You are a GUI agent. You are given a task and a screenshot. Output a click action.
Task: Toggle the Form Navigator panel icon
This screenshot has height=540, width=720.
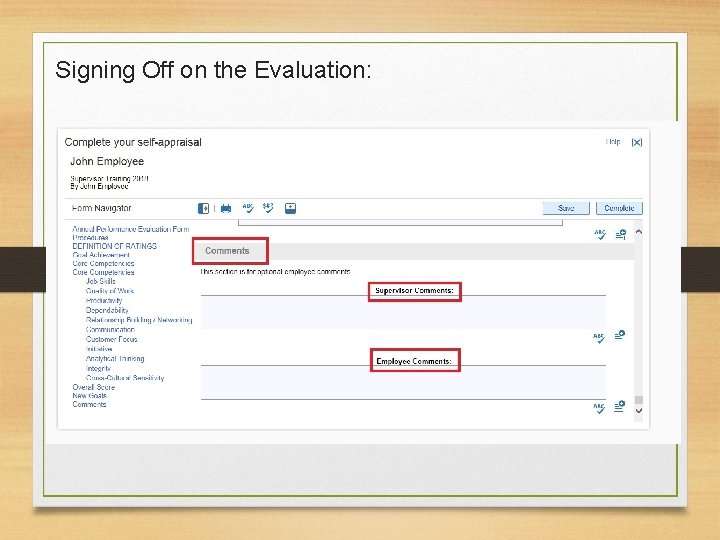pos(203,208)
